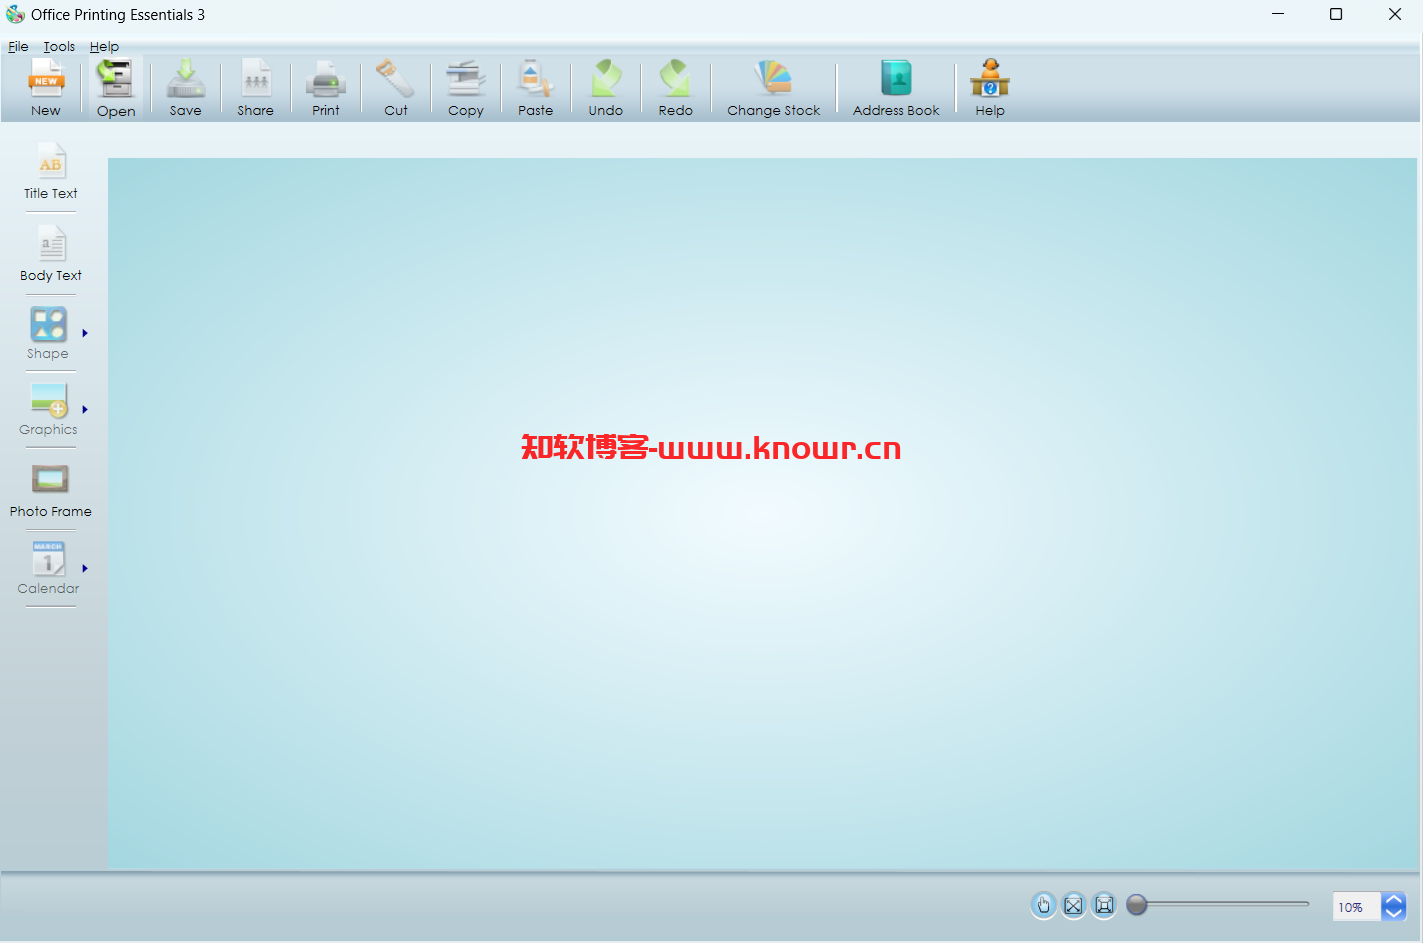Open a file with the Open button

(x=116, y=88)
